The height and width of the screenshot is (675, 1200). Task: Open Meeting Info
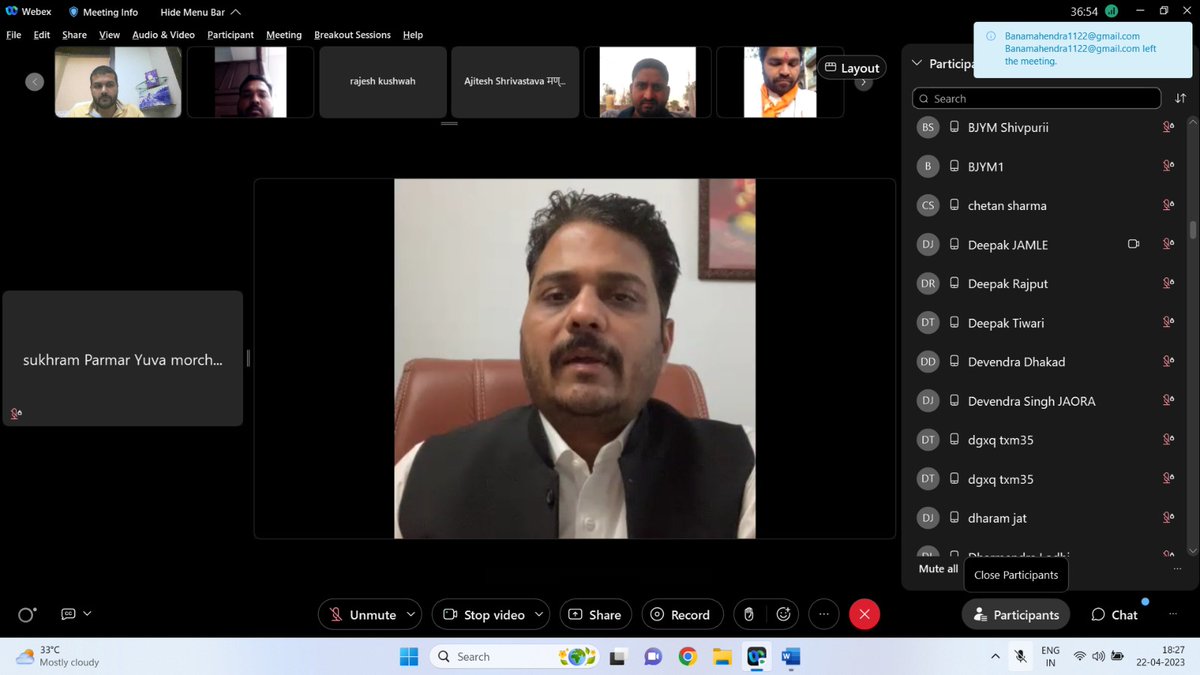[103, 12]
